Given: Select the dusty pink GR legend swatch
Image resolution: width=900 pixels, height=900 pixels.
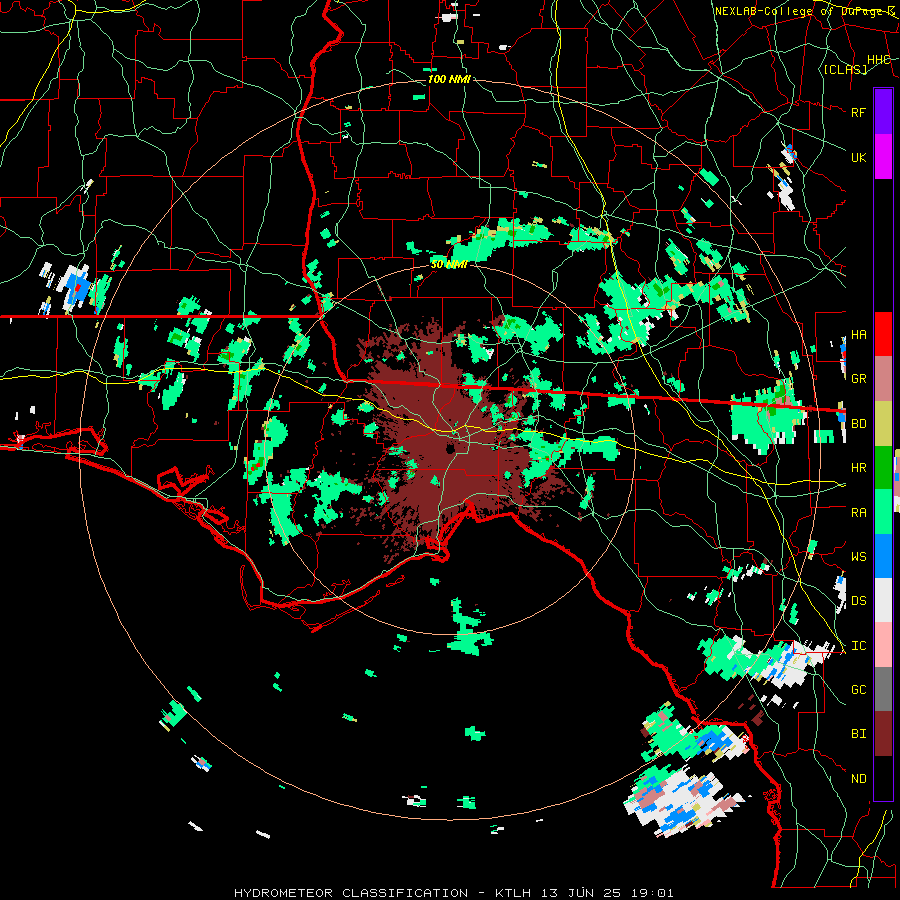Looking at the screenshot, I should pos(883,378).
